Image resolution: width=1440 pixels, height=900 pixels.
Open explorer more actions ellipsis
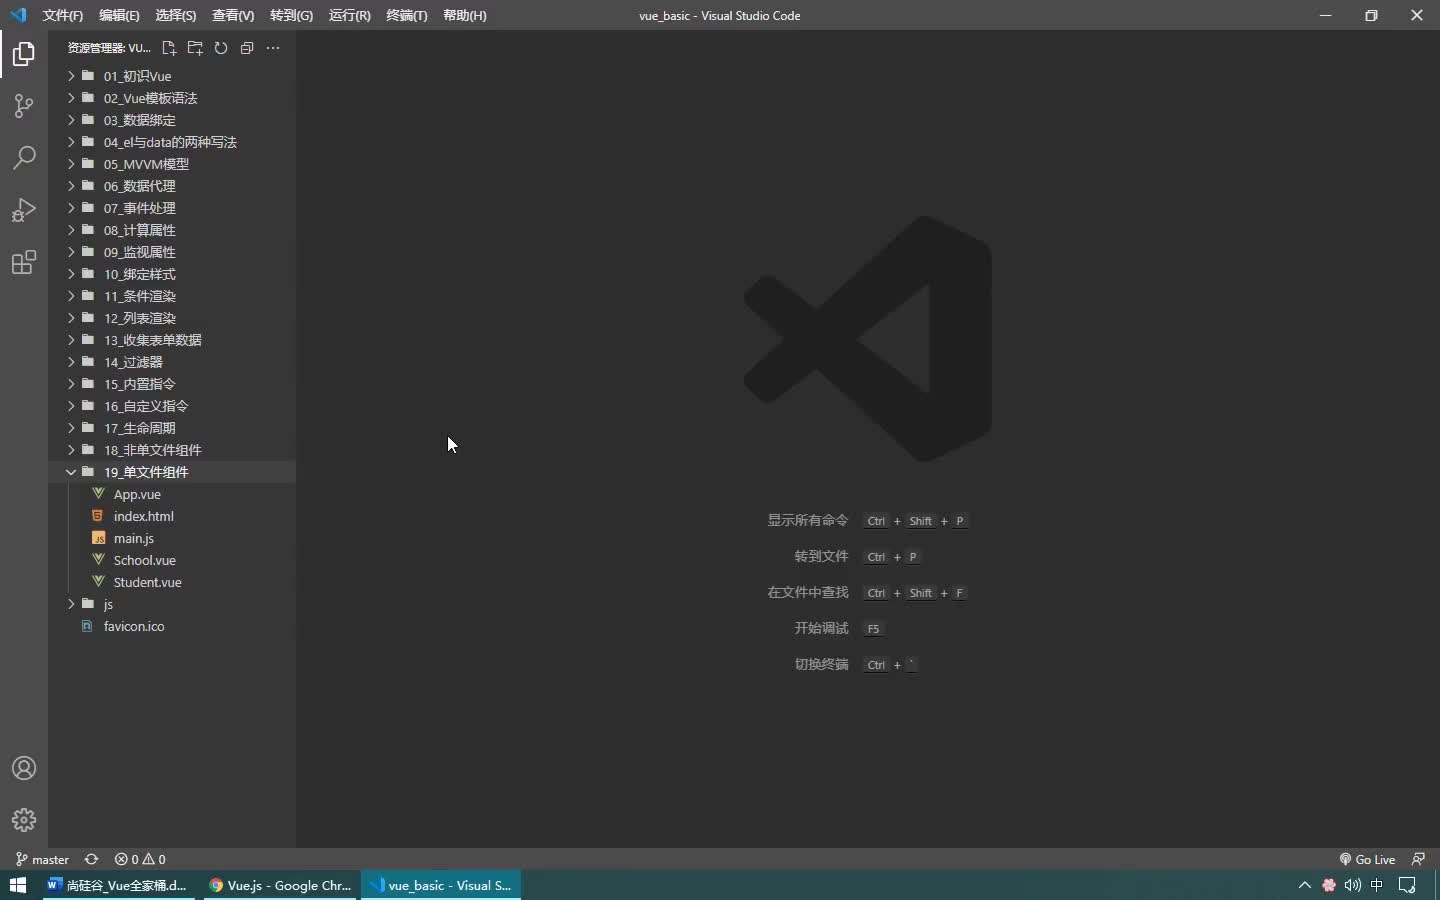point(273,48)
